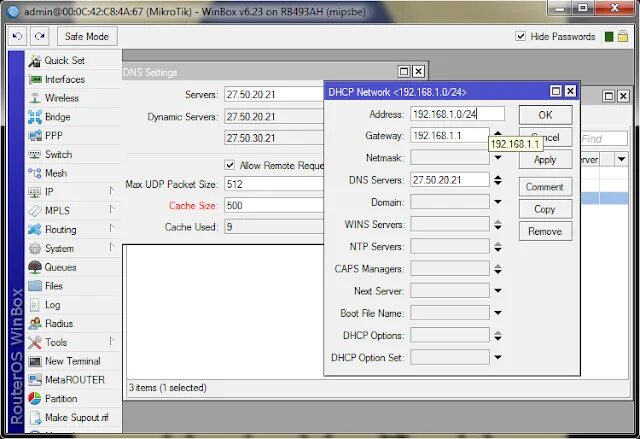Click the Log document icon
640x439 pixels.
point(35,305)
